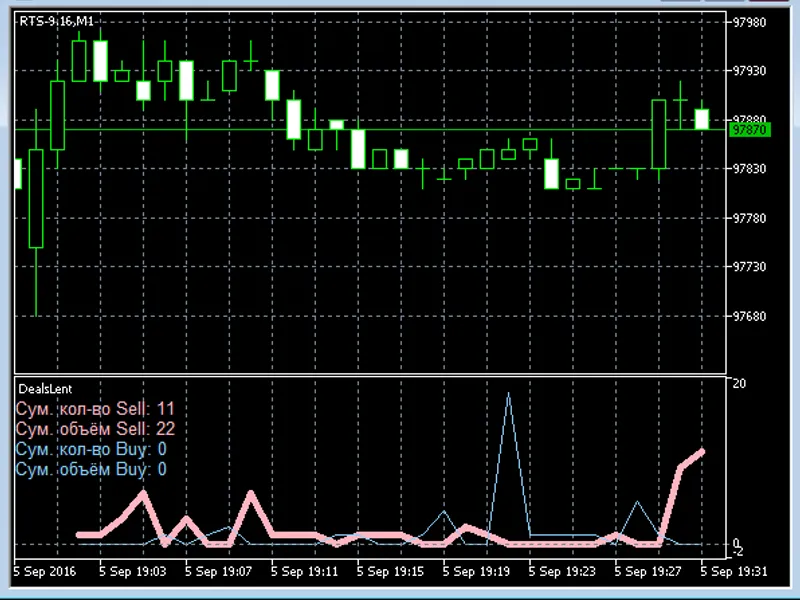Click the blue Buy line peak near 19:22
This screenshot has width=800, height=600.
click(508, 394)
